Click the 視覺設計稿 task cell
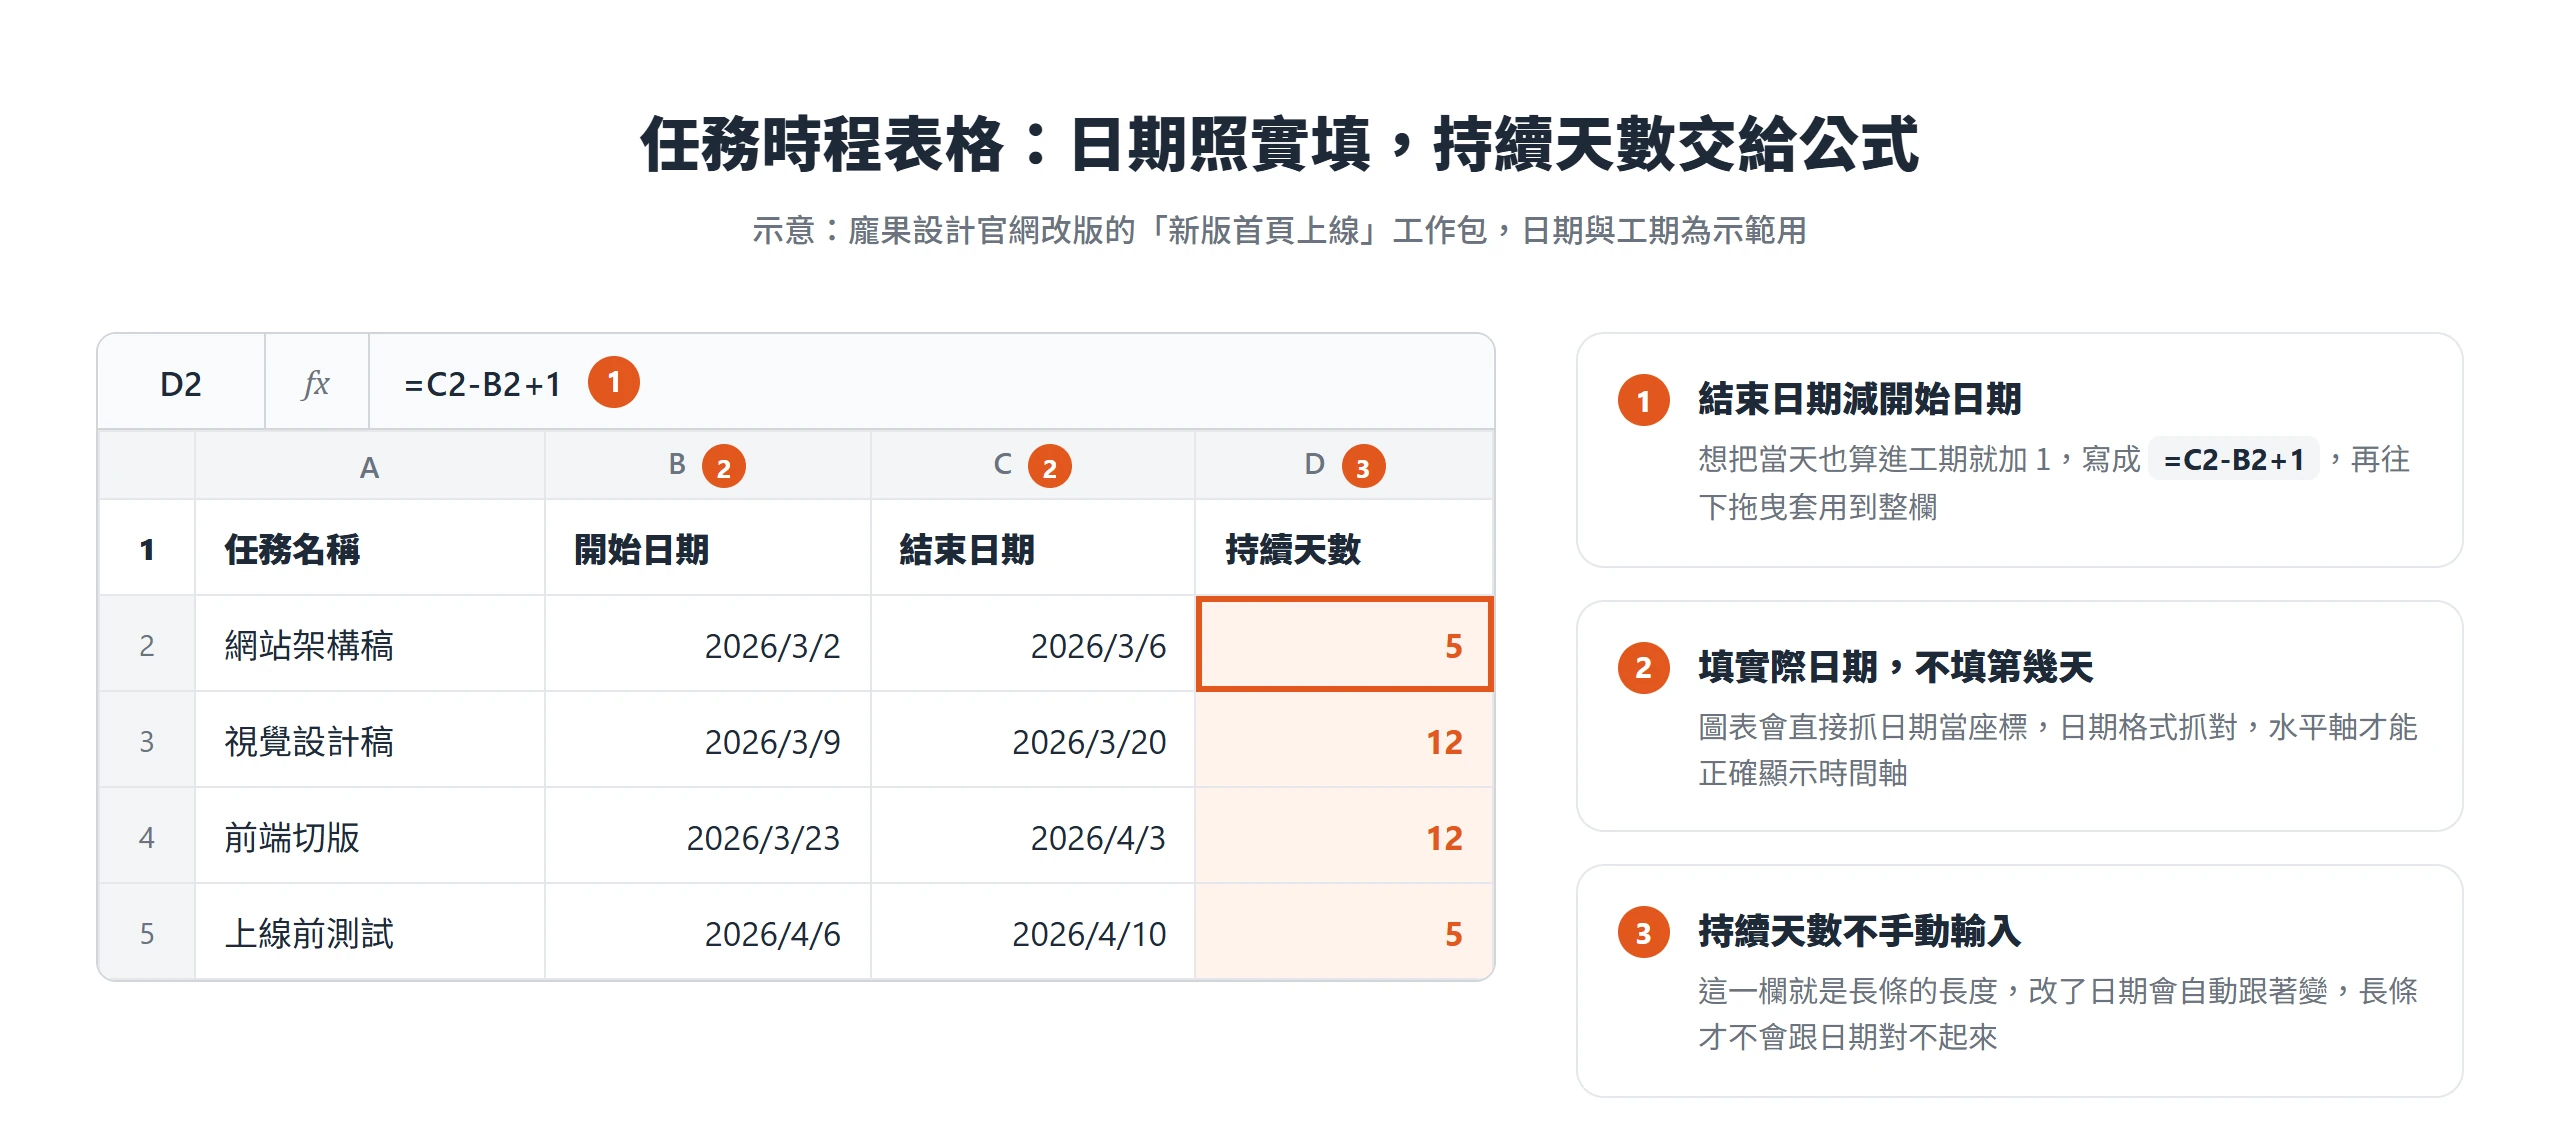 pyautogui.click(x=370, y=741)
